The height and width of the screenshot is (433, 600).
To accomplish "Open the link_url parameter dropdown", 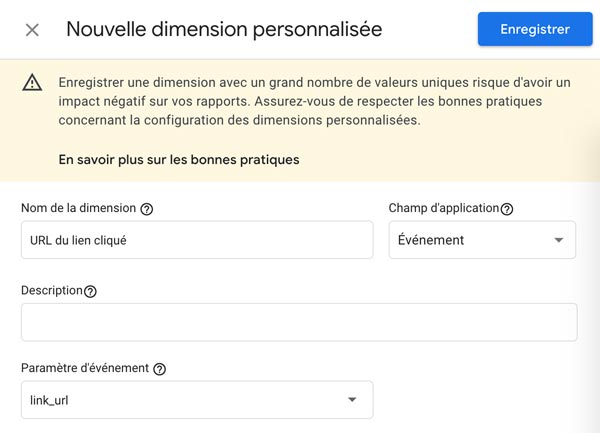I will click(197, 400).
